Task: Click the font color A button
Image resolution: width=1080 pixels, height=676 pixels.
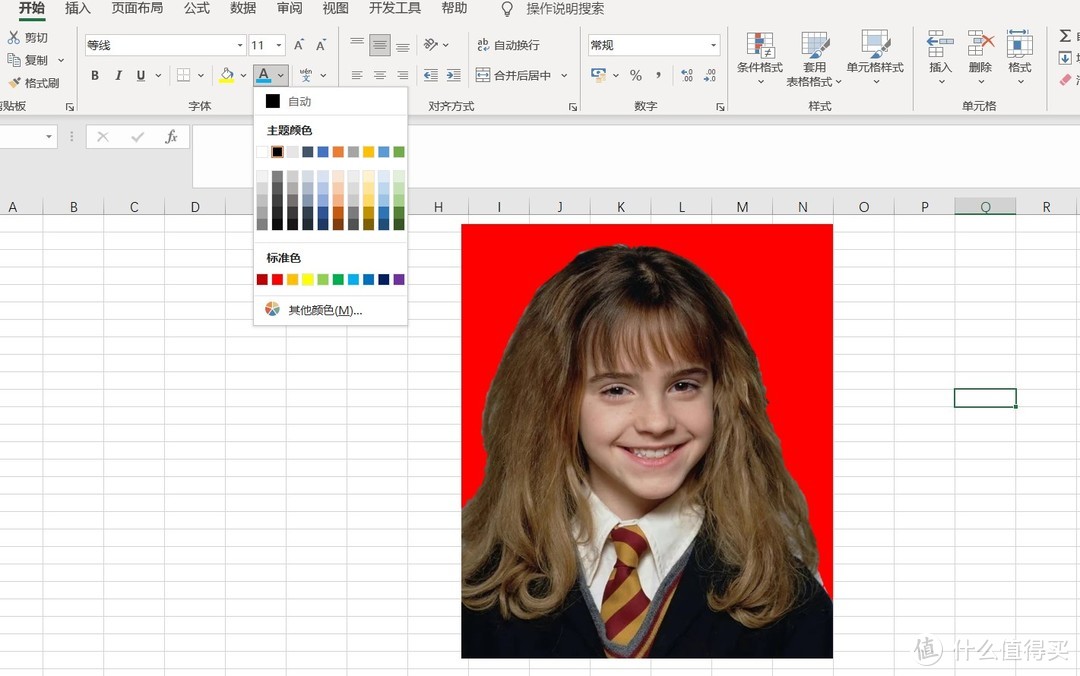Action: point(263,75)
